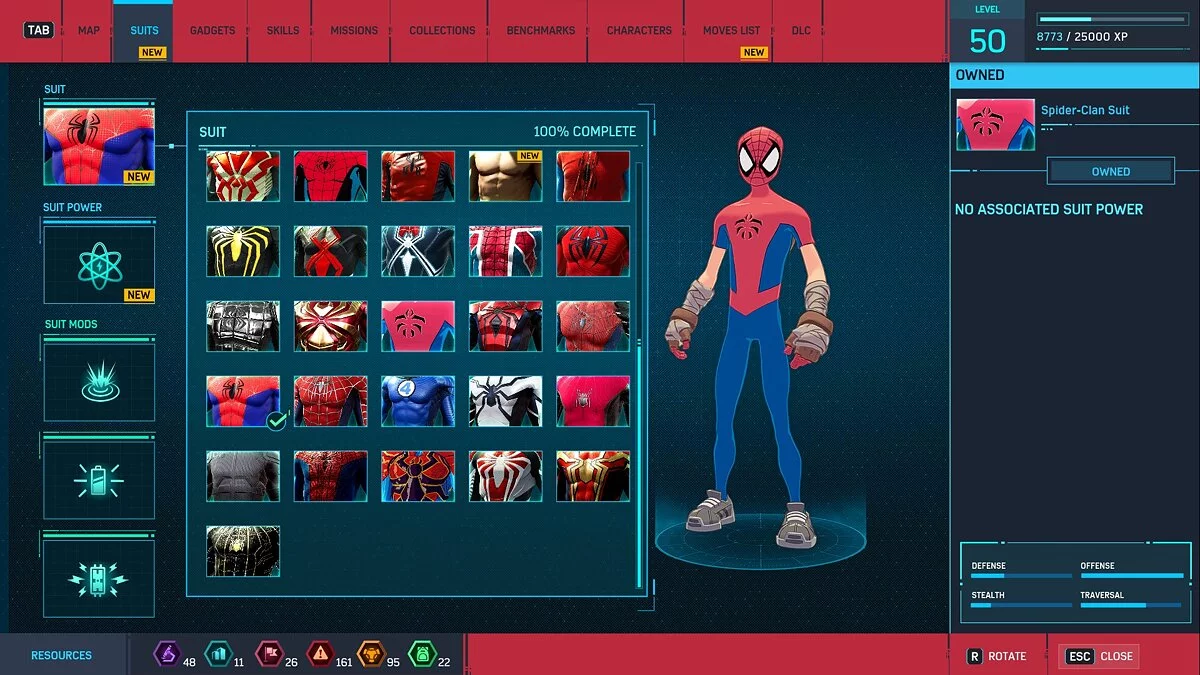Open the GADGETS tab

pyautogui.click(x=212, y=31)
